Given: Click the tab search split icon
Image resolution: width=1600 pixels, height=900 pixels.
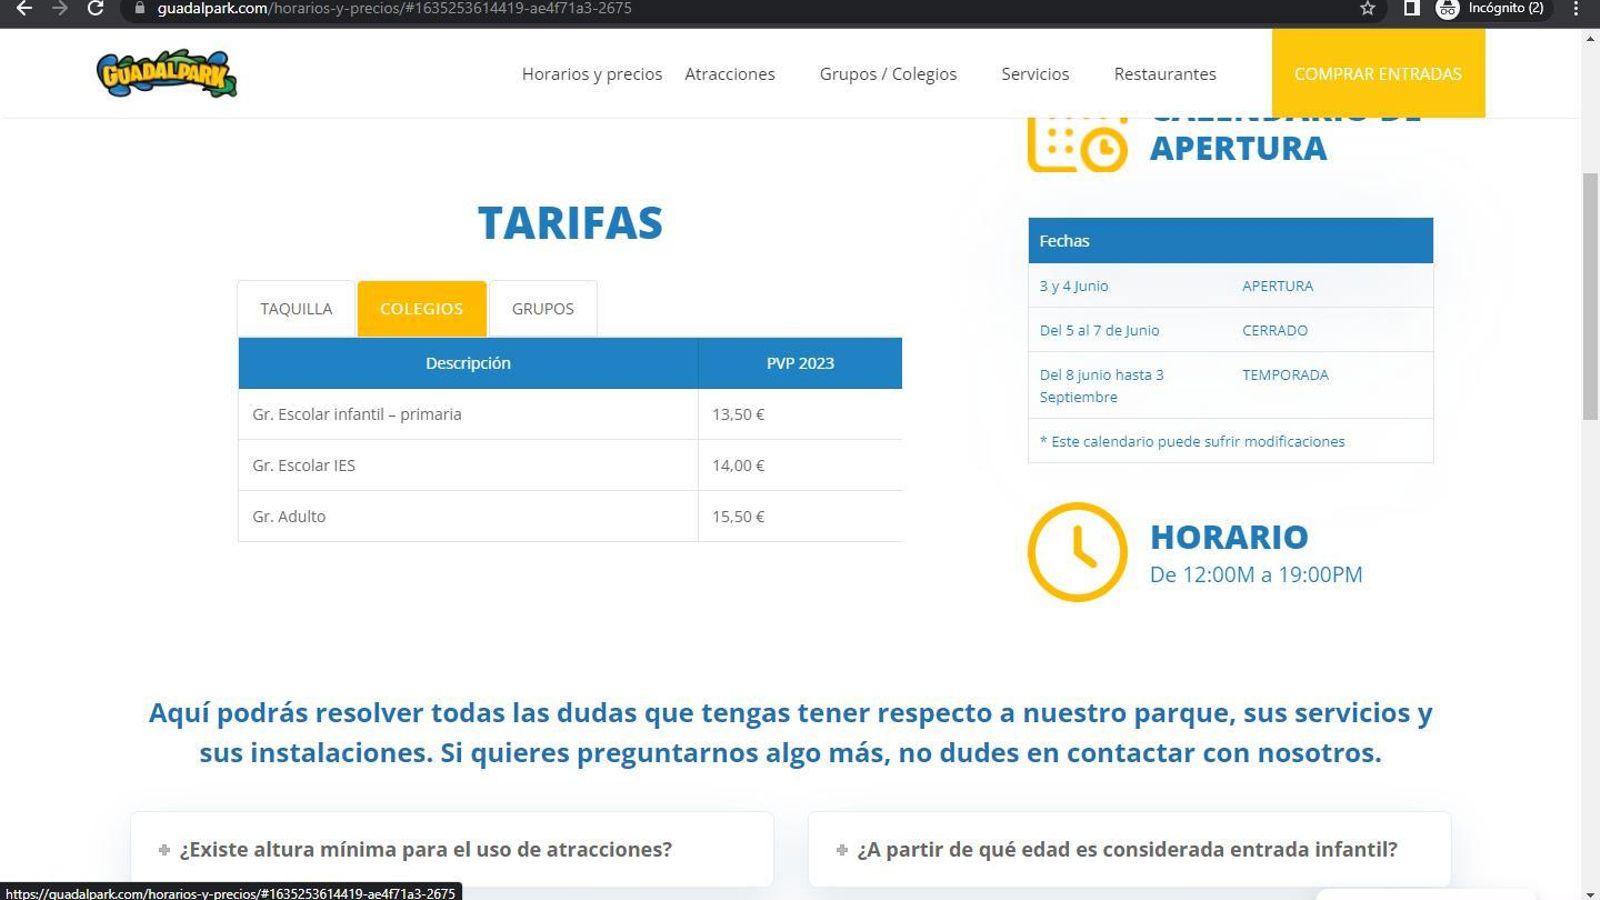Looking at the screenshot, I should [1410, 9].
